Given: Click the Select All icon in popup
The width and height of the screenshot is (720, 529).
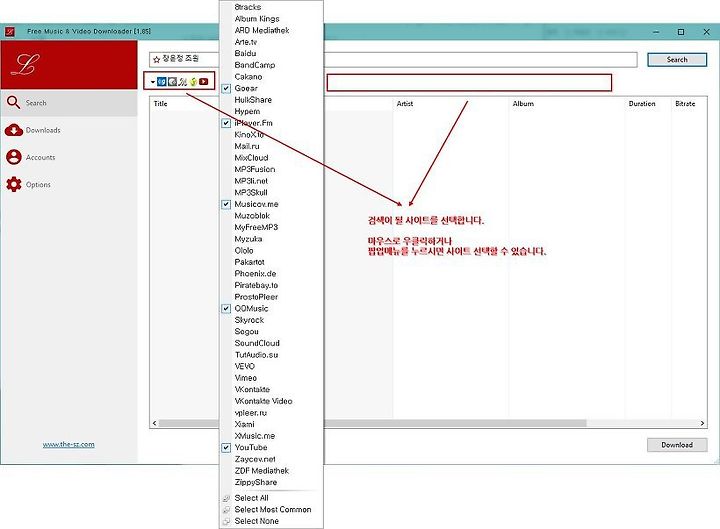Looking at the screenshot, I should point(226,498).
